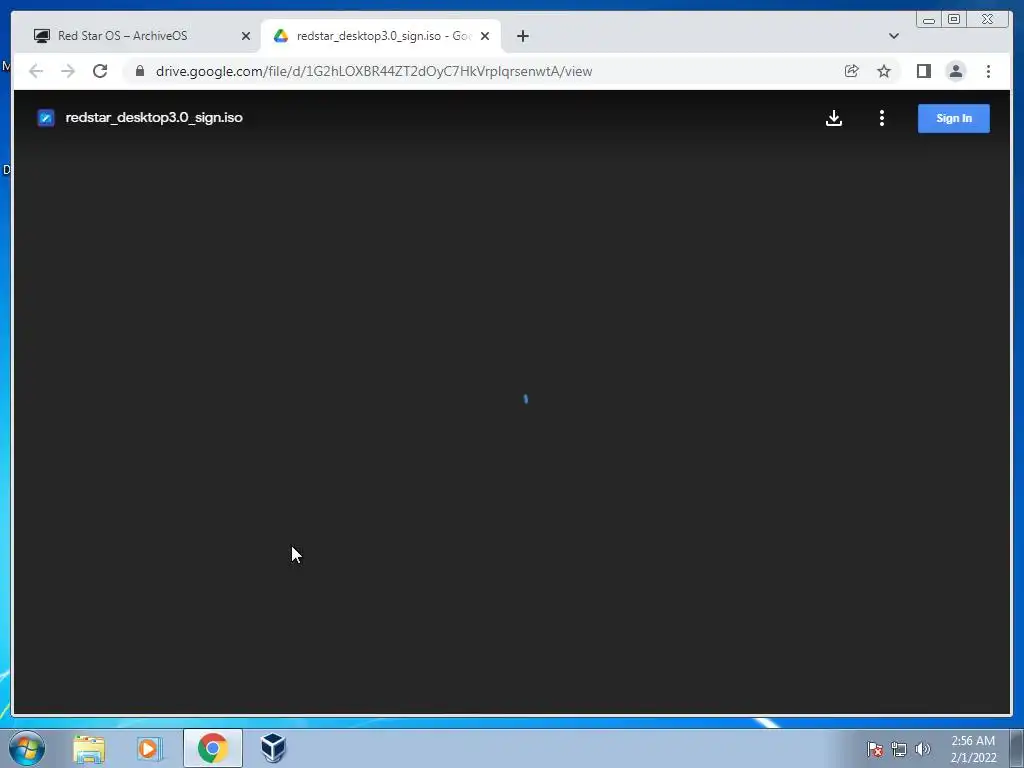
Task: Close the Google Drive tab
Action: click(x=485, y=36)
